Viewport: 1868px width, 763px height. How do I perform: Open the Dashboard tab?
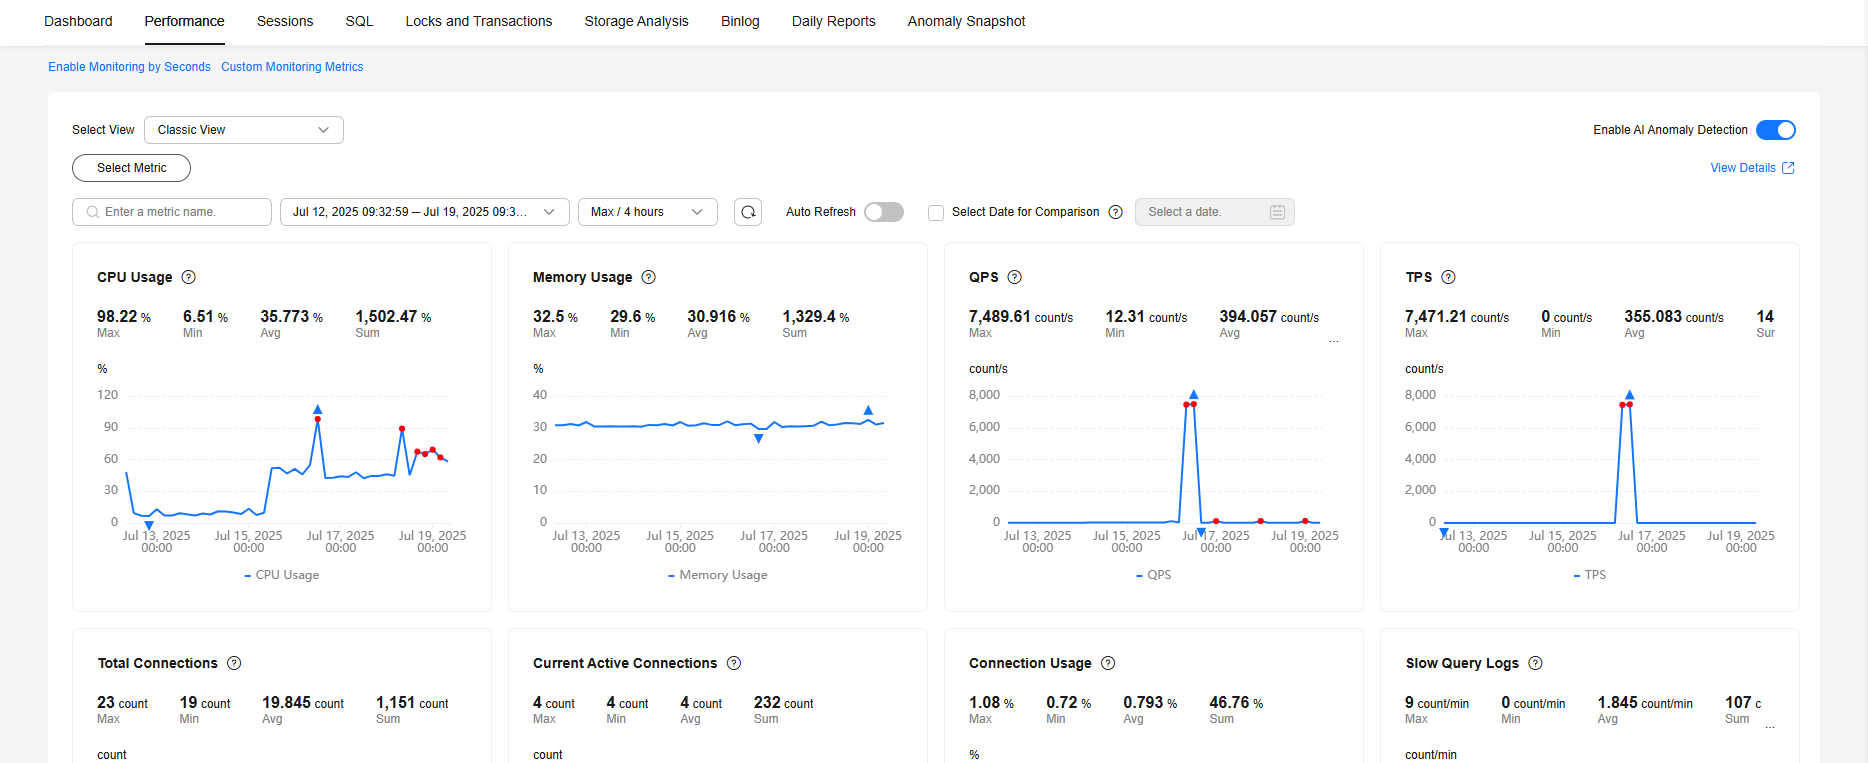(78, 21)
